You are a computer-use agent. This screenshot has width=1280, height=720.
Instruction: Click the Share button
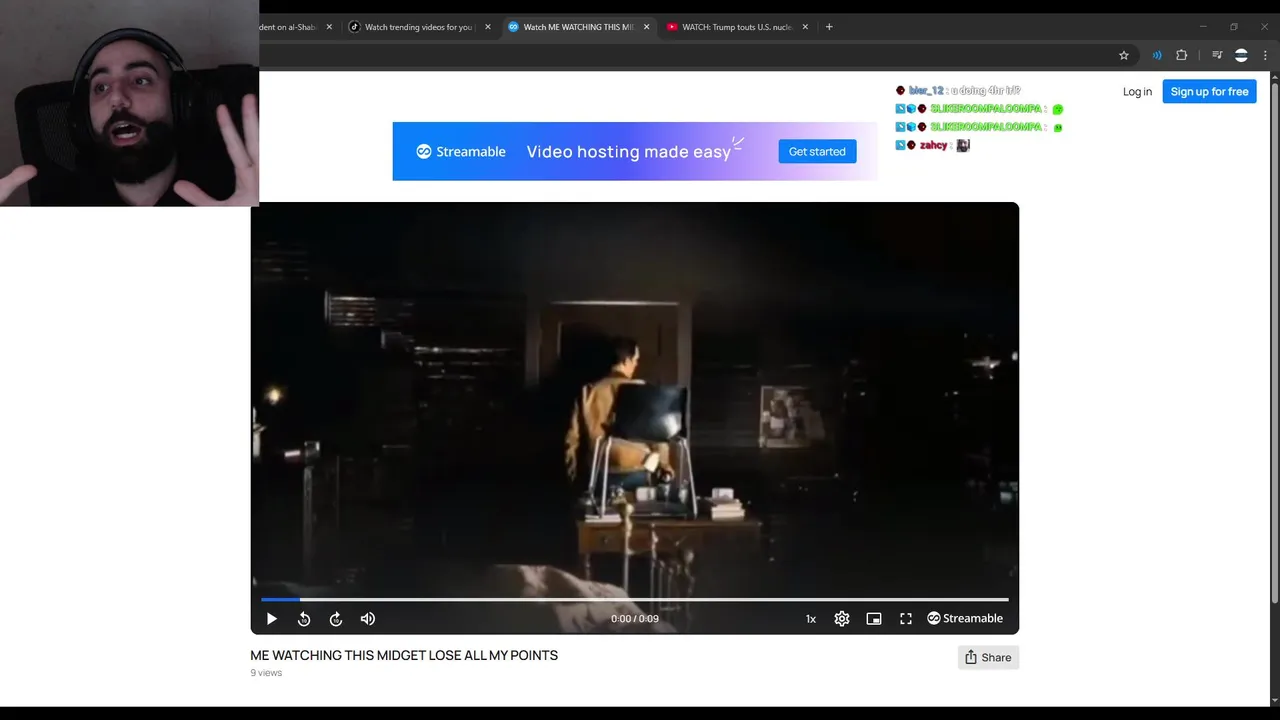coord(988,657)
